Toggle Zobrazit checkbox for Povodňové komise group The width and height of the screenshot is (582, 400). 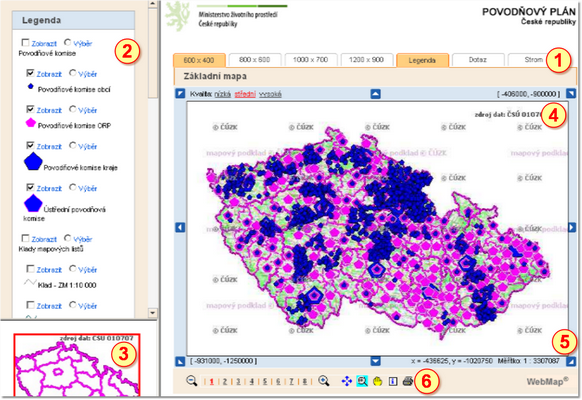click(x=25, y=43)
